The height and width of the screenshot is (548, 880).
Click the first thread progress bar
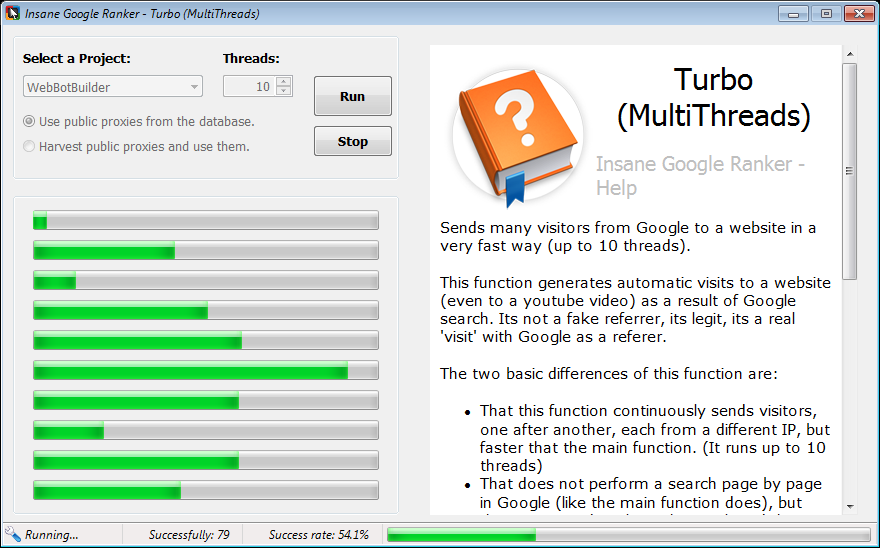206,220
